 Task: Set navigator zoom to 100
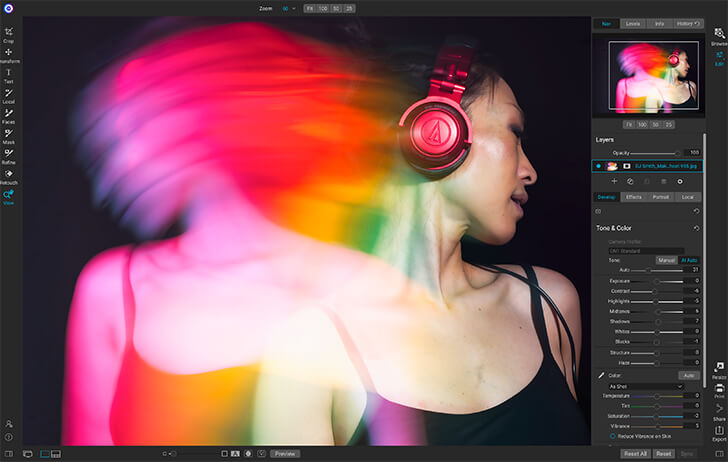(642, 124)
